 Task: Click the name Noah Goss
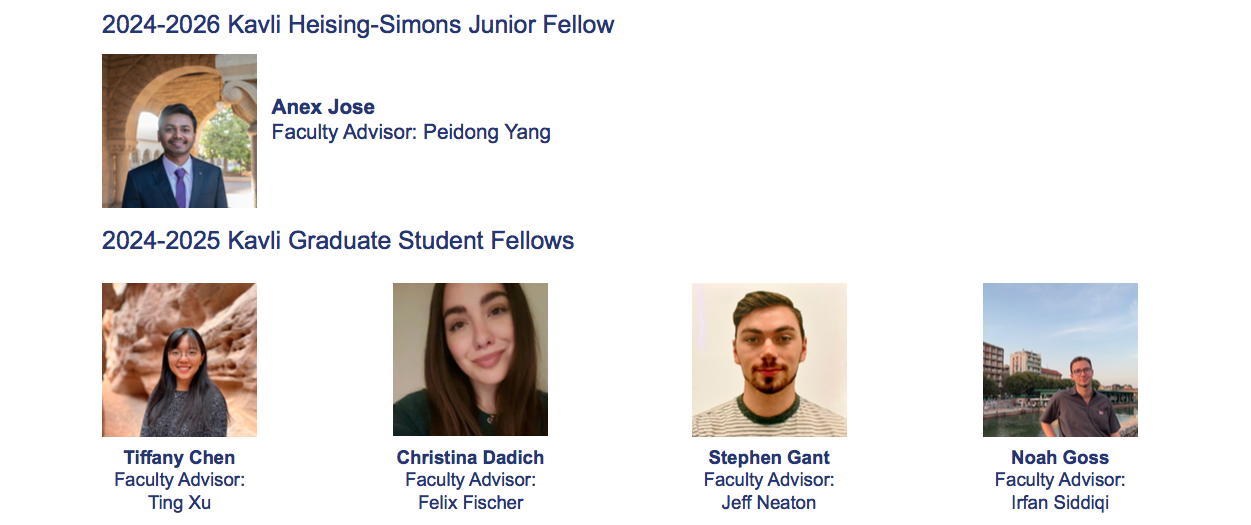pos(1060,457)
